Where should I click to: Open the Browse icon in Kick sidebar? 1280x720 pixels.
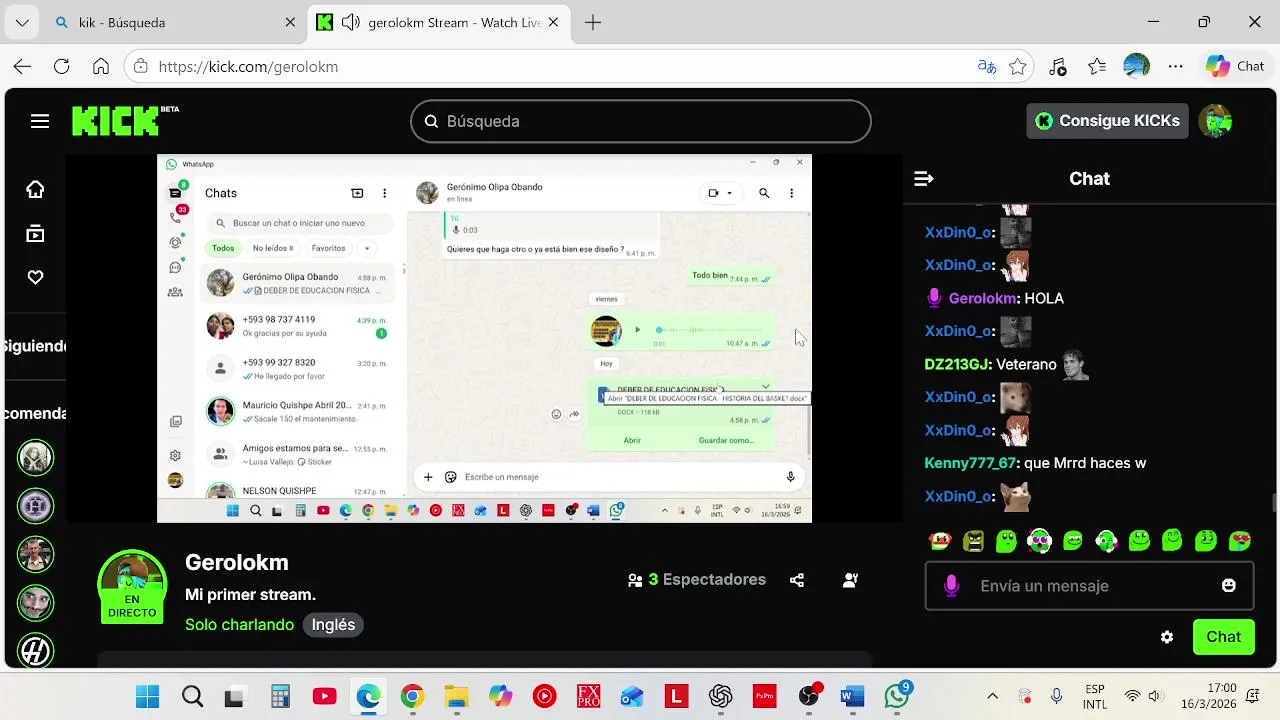36,234
